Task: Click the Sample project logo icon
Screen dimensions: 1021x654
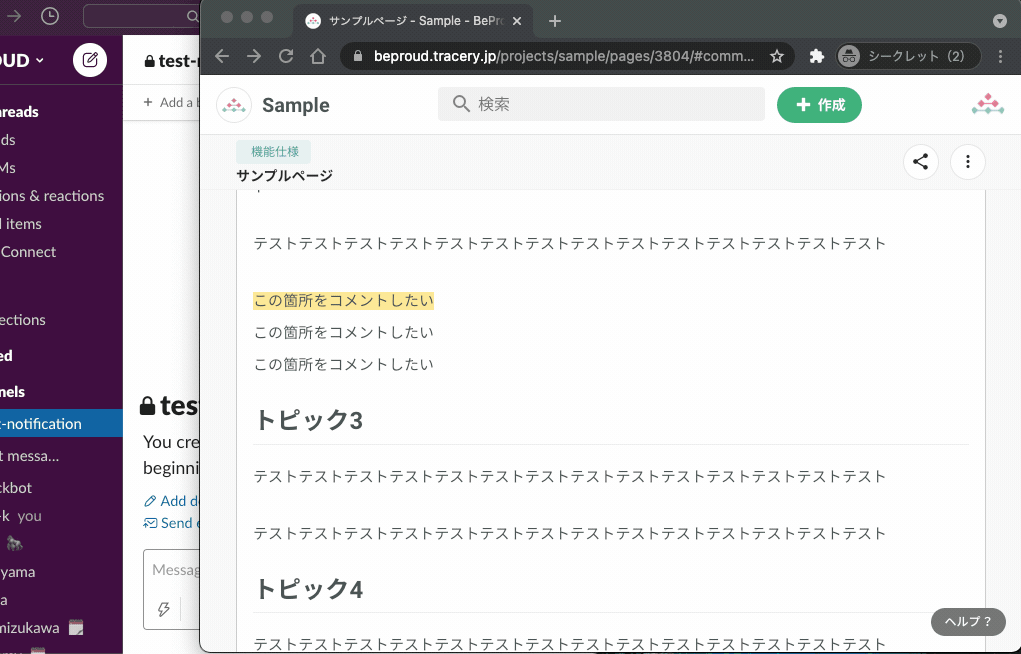Action: click(x=233, y=105)
